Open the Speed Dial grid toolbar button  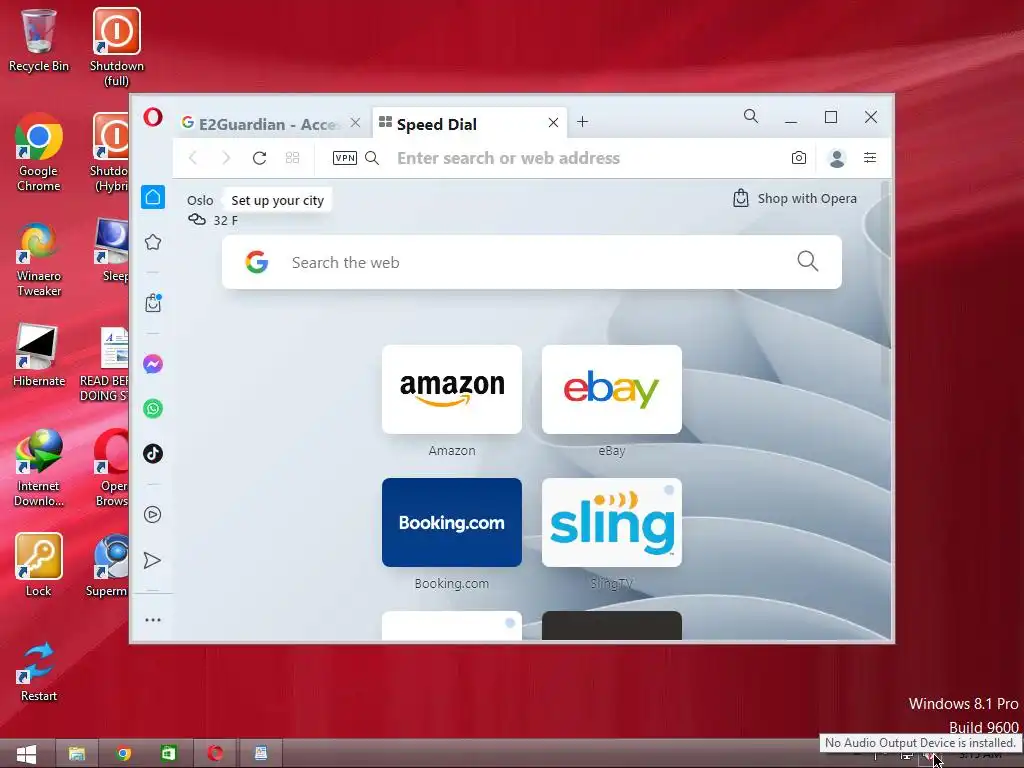[293, 158]
